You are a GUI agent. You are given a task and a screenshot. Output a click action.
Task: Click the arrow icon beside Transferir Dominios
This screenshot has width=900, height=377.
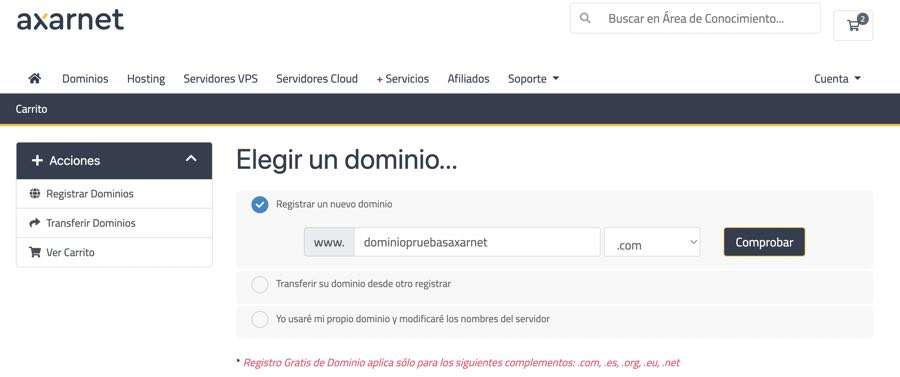[34, 223]
